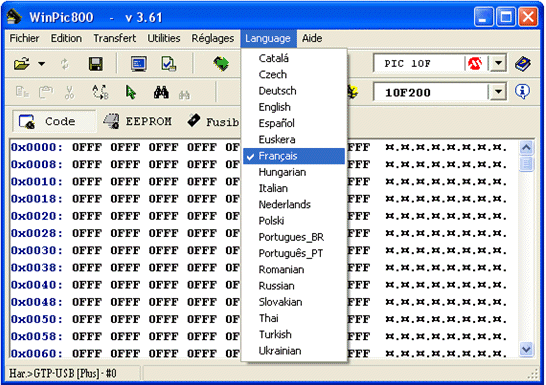Choose Slovakian language

294,302
